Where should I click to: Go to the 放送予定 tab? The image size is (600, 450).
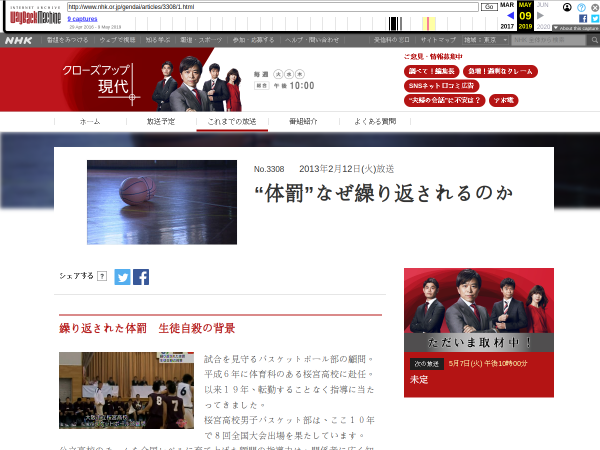tap(161, 122)
